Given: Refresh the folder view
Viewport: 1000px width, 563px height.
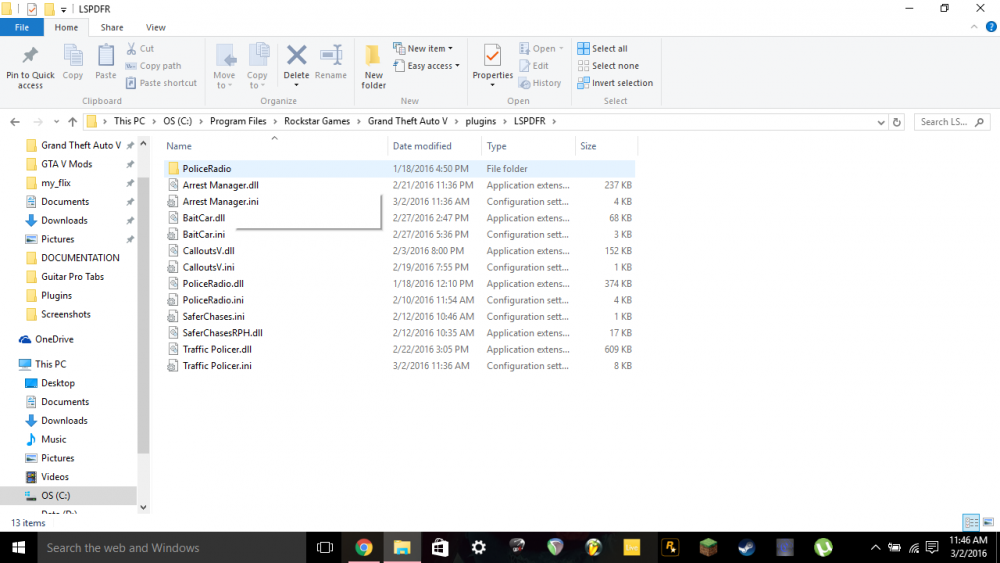Looking at the screenshot, I should [x=897, y=122].
